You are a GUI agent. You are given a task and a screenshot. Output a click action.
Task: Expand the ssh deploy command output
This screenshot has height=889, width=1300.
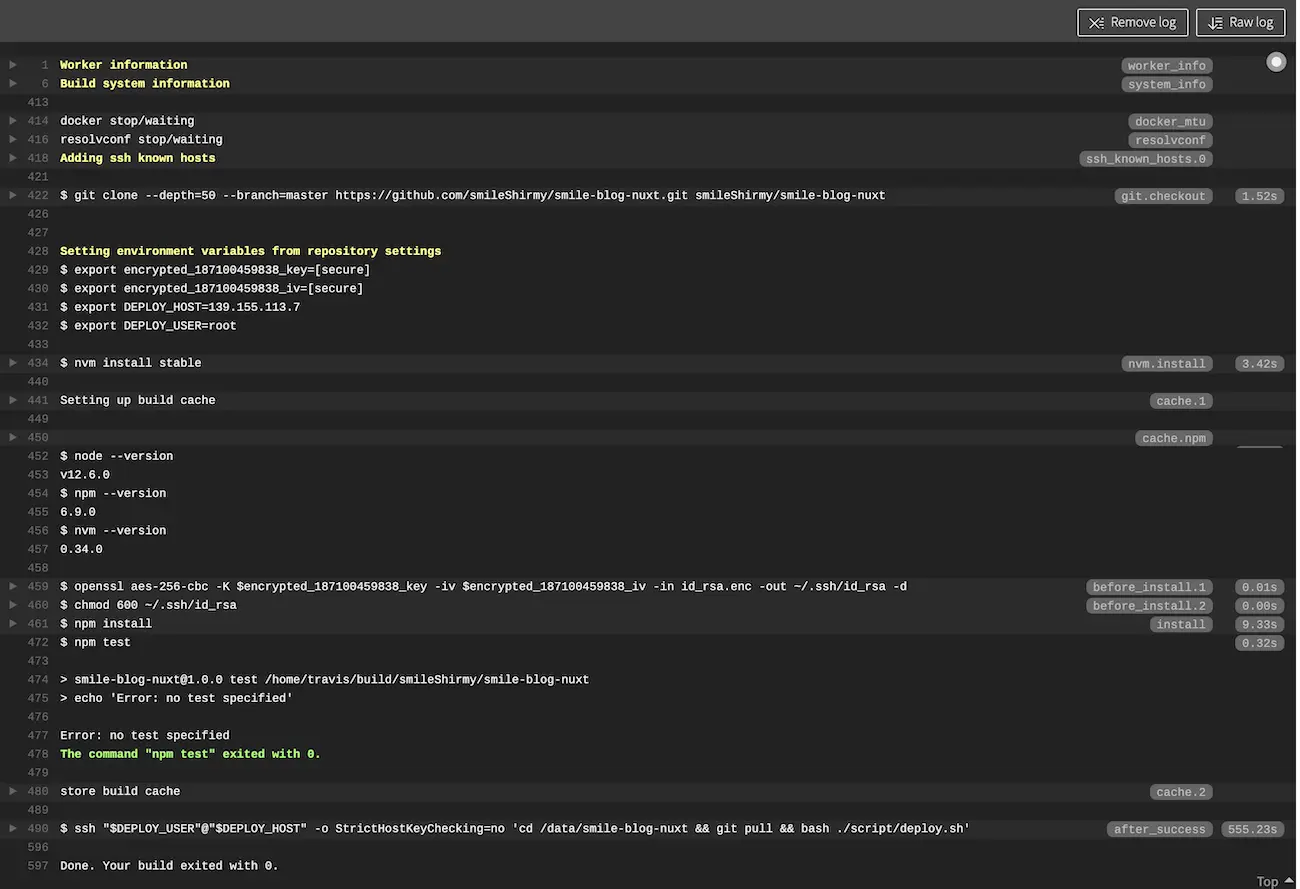point(13,828)
